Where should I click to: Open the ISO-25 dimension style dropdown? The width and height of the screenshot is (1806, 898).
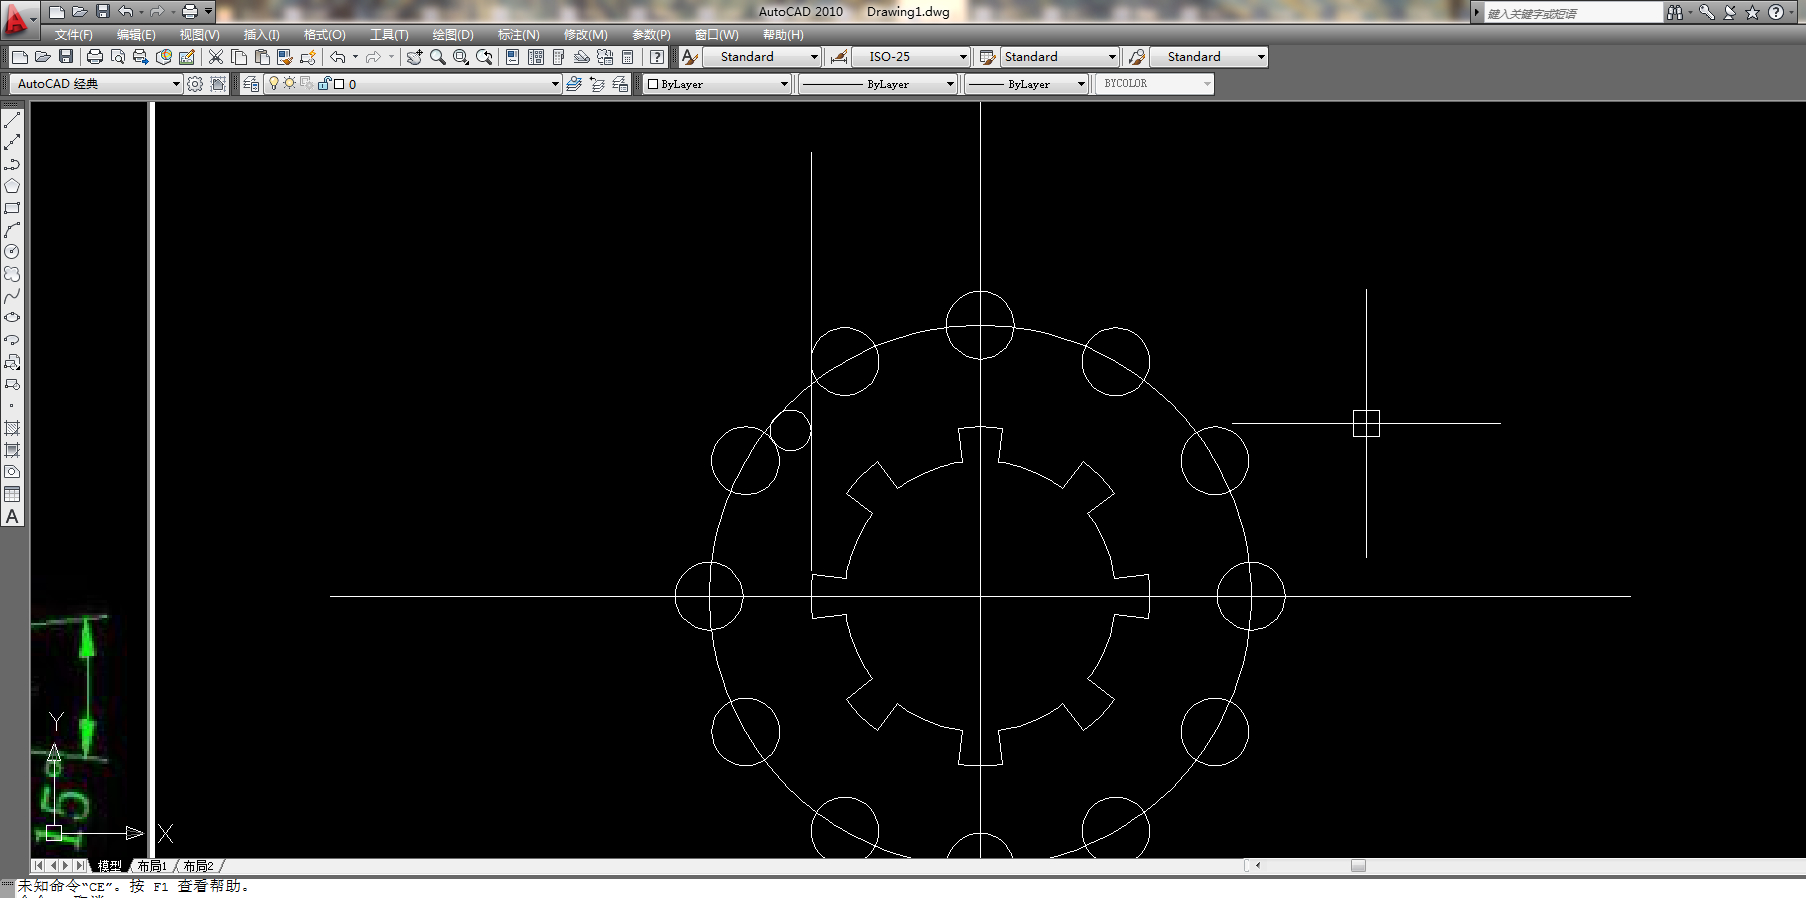click(911, 57)
